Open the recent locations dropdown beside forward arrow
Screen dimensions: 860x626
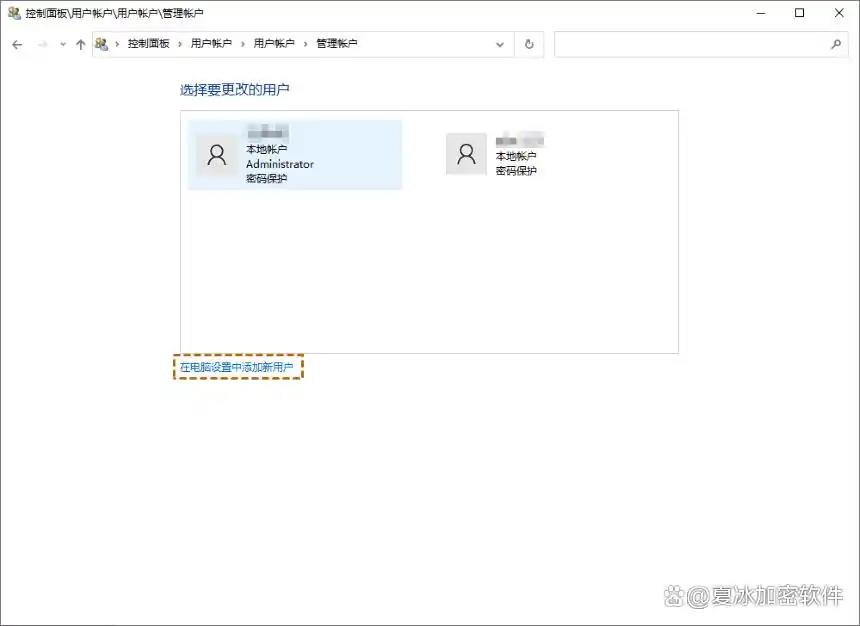[x=61, y=43]
